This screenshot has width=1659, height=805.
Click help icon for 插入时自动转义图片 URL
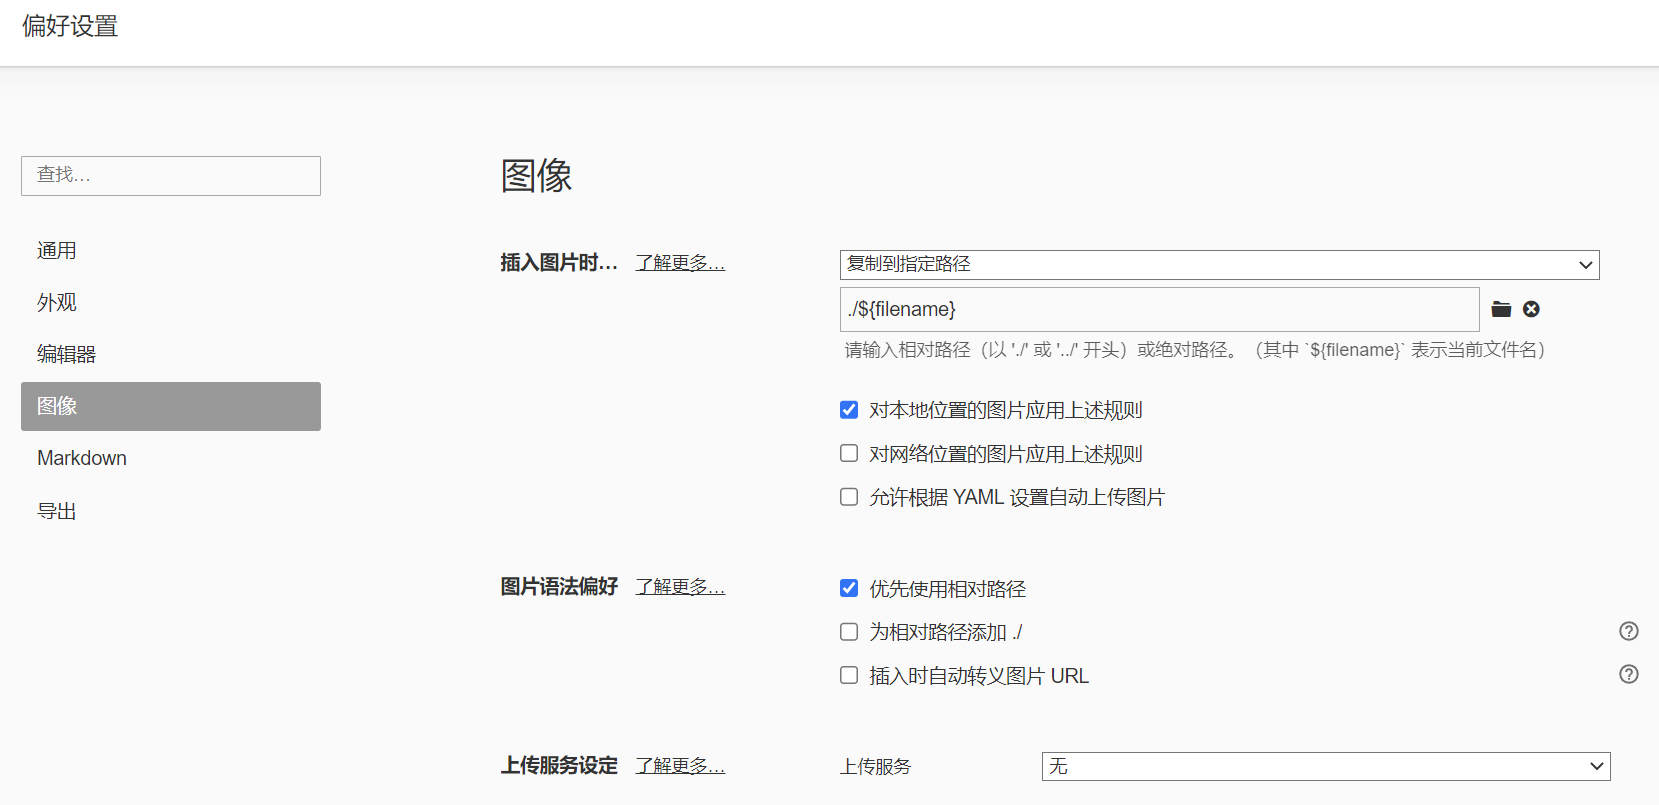[1629, 674]
